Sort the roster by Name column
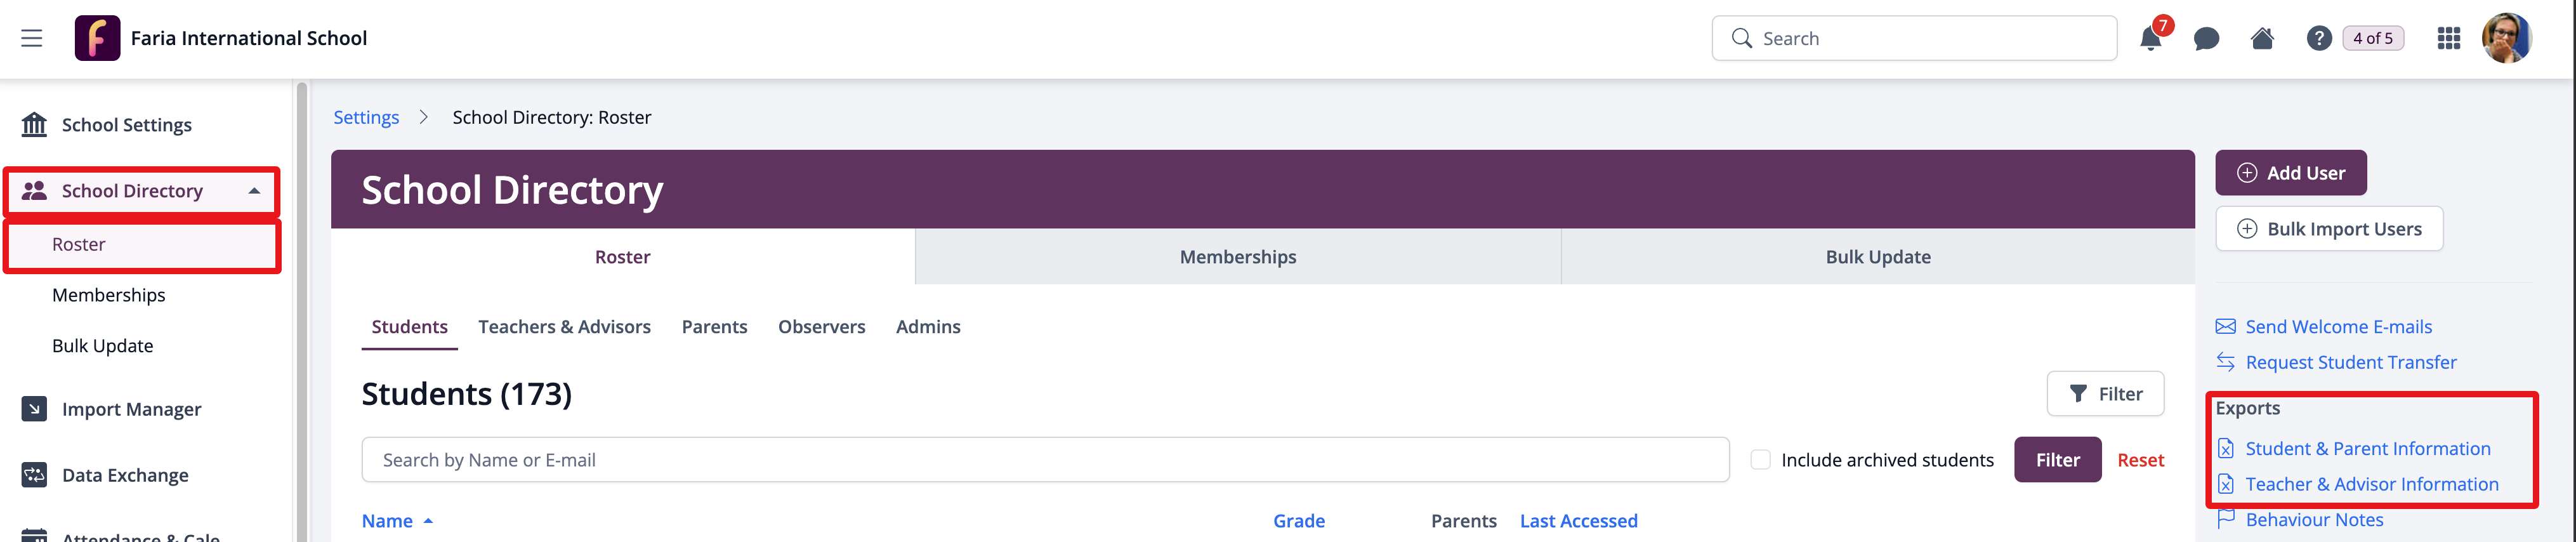The image size is (2576, 542). pos(387,521)
